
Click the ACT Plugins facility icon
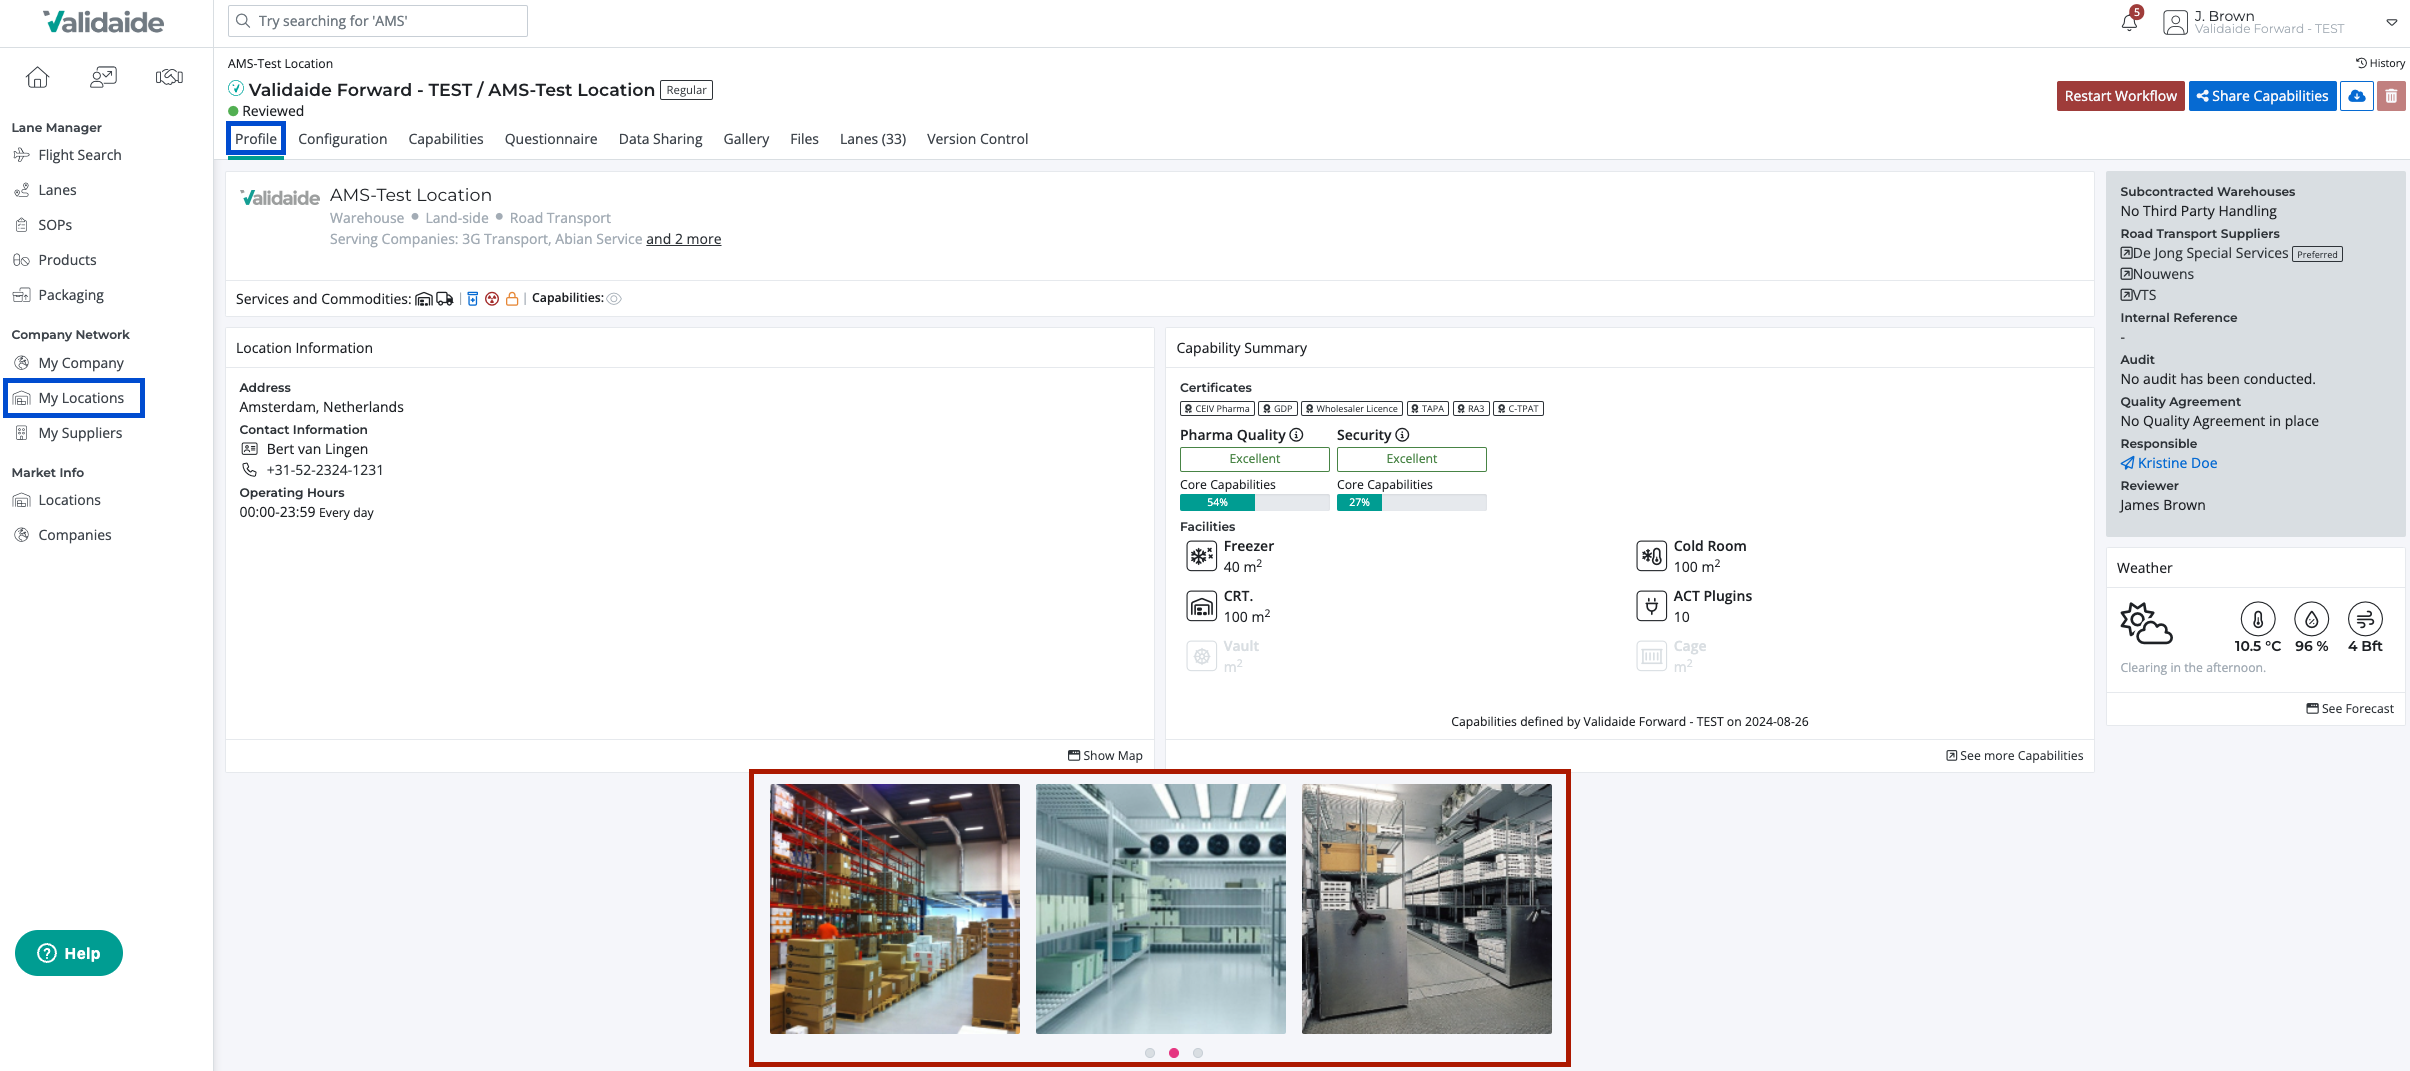pyautogui.click(x=1651, y=606)
